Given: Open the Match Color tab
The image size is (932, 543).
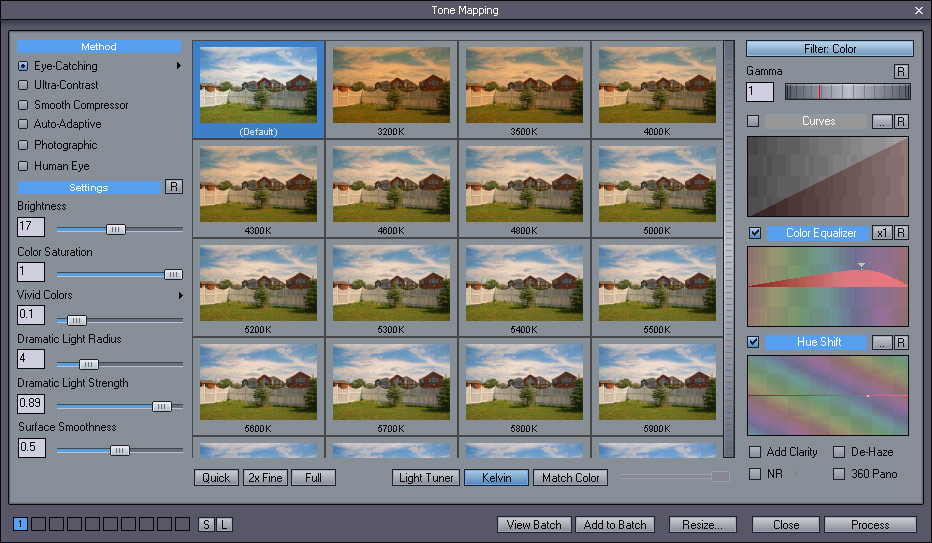Looking at the screenshot, I should tap(571, 478).
